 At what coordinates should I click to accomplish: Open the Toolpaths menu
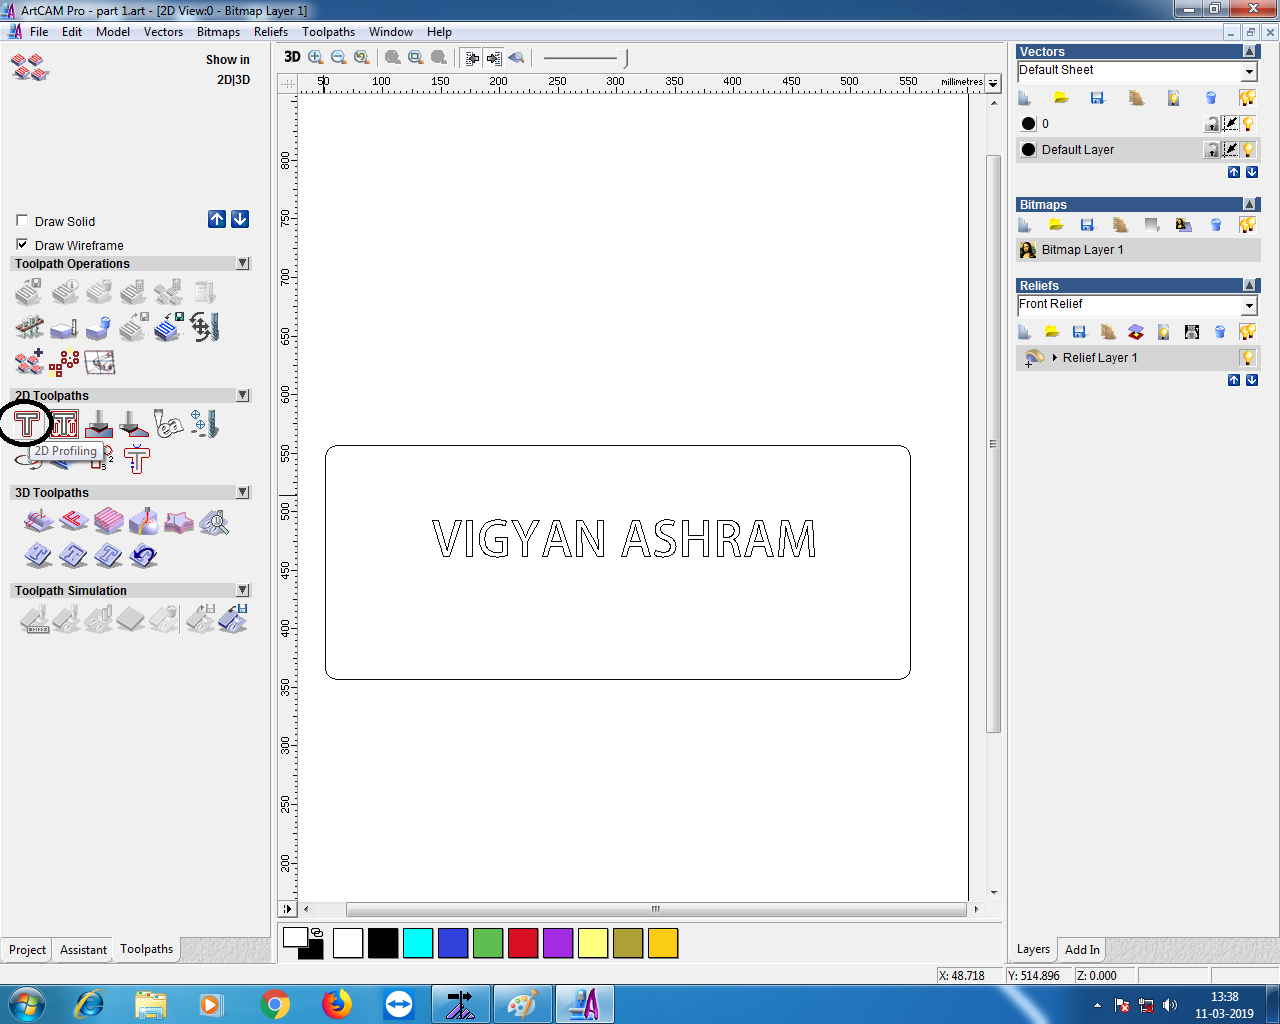click(329, 32)
